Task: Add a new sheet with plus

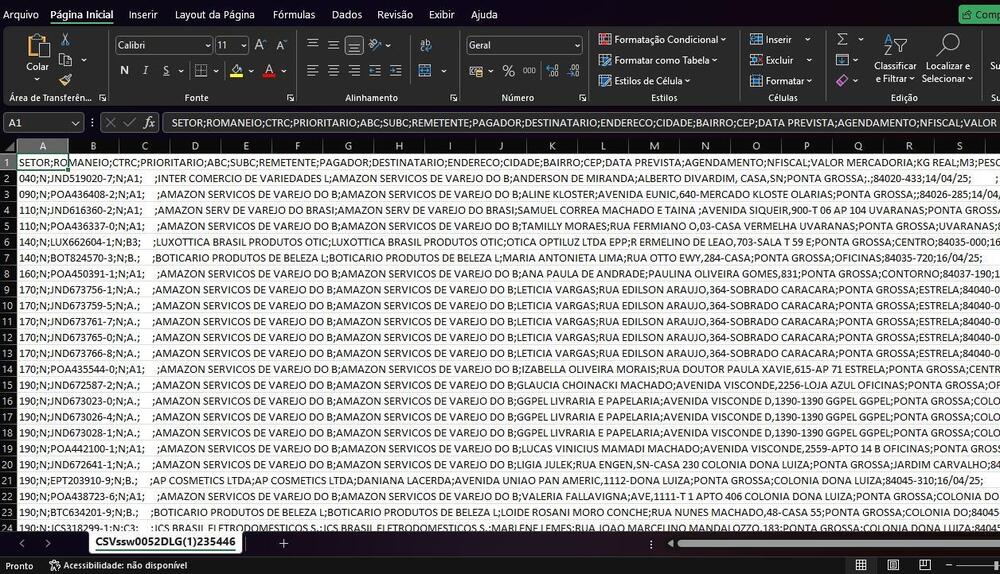Action: [x=284, y=543]
